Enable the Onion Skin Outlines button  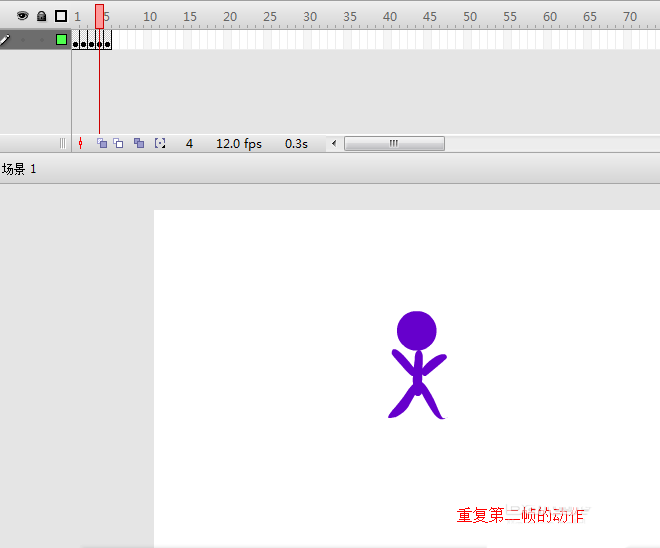tap(118, 144)
